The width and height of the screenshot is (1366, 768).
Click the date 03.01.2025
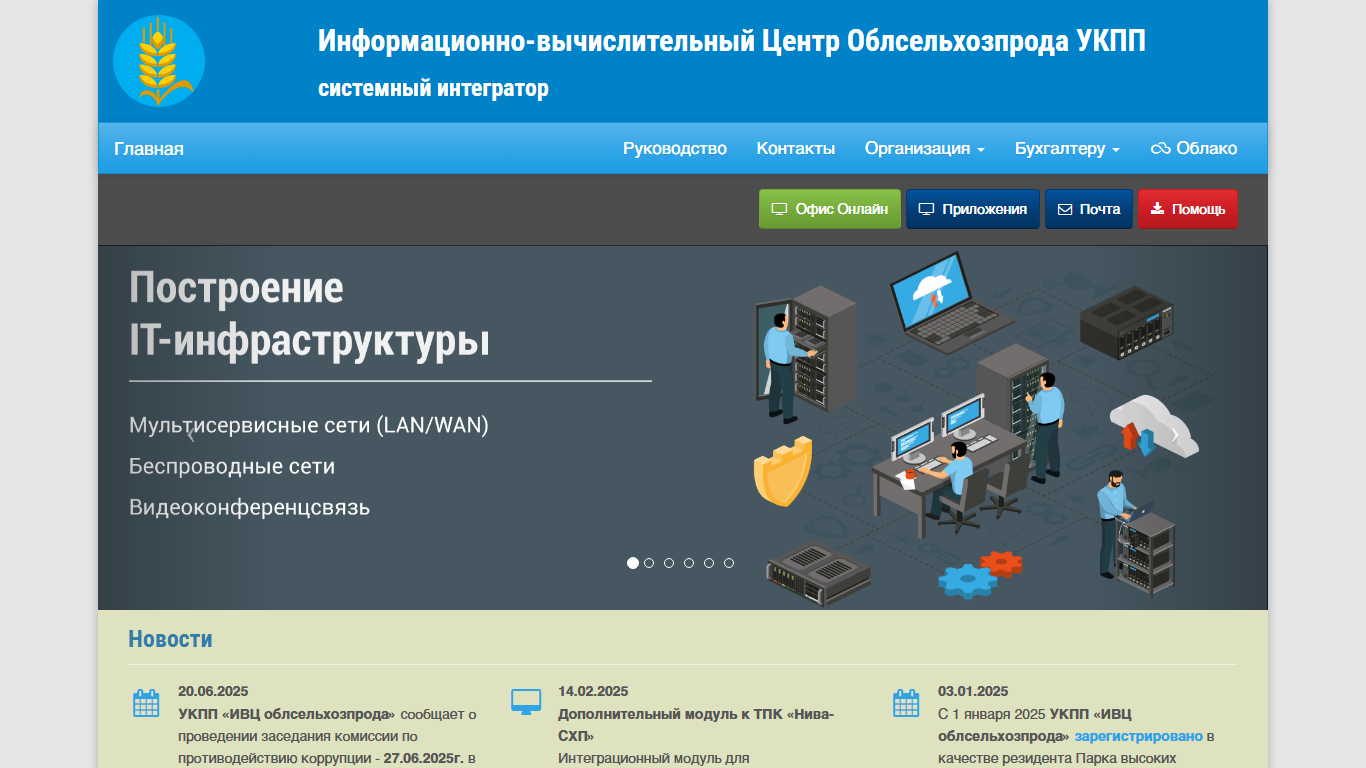(973, 691)
